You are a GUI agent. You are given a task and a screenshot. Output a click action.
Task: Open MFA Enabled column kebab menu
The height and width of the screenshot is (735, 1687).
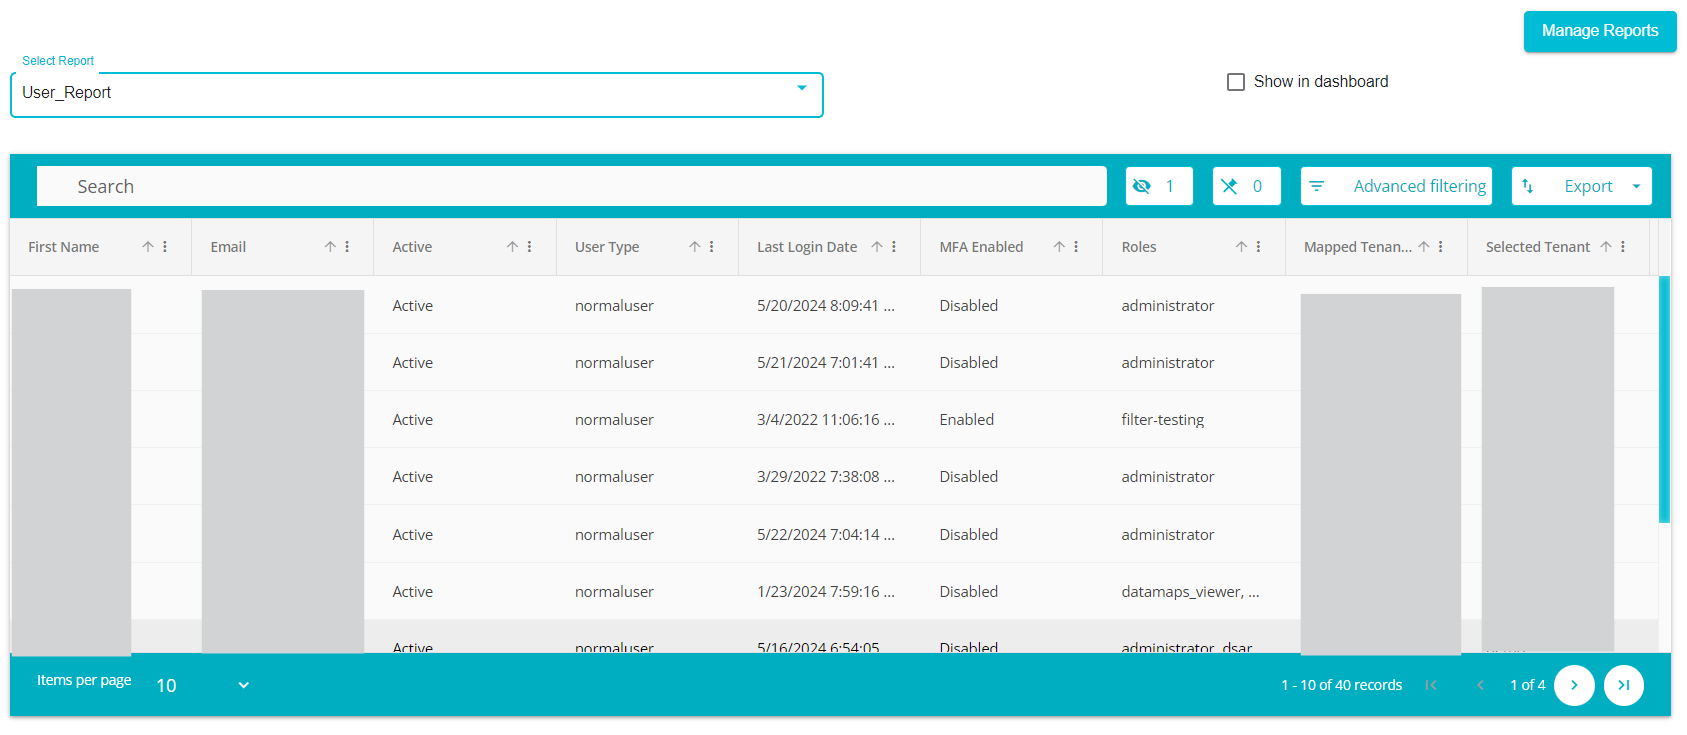click(1076, 247)
